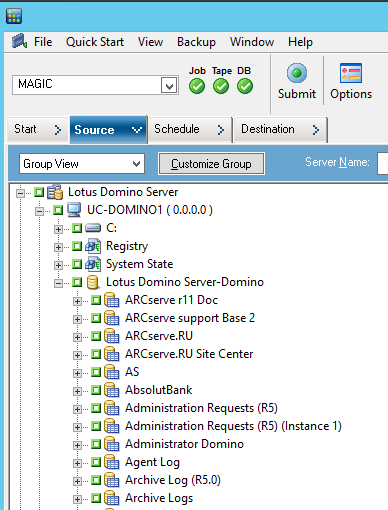Click the backup manager icon beside File
This screenshot has height=510, width=388.
(x=19, y=41)
